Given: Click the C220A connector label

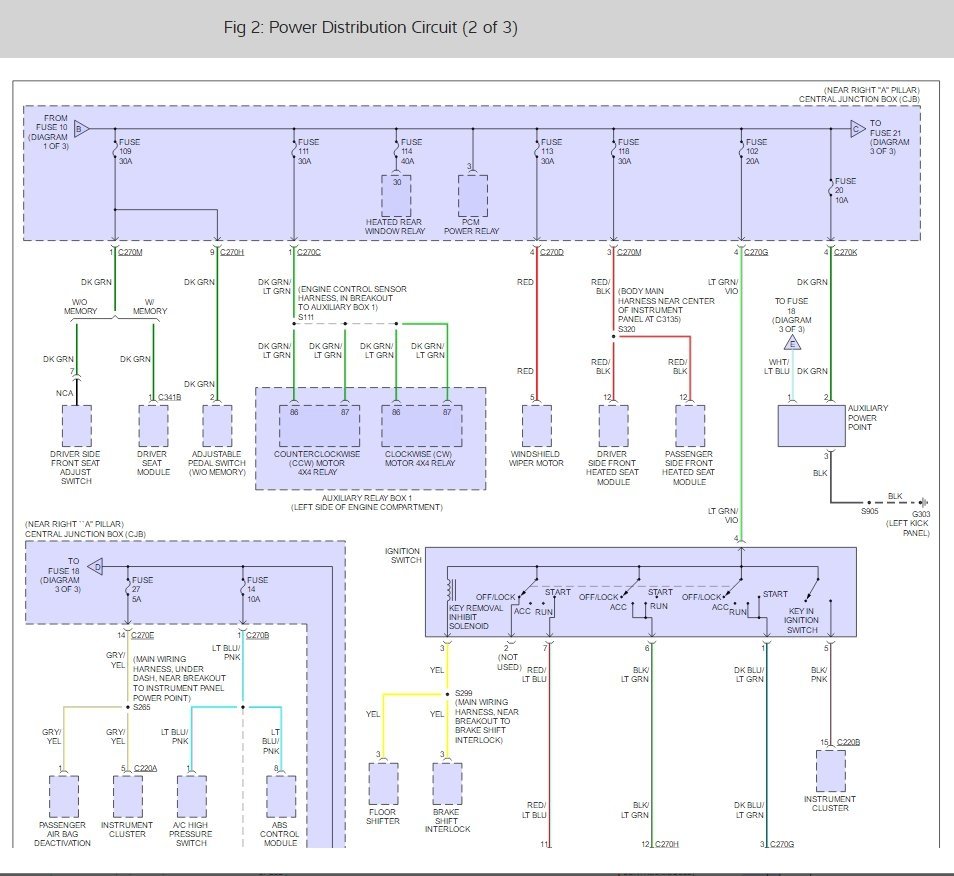Looking at the screenshot, I should coord(145,768).
